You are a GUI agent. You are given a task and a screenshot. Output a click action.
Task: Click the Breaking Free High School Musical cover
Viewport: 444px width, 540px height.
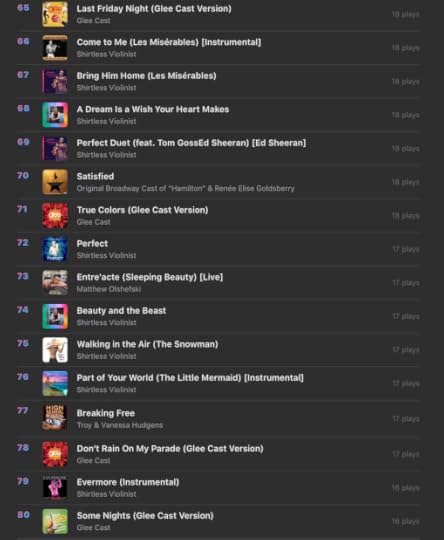tap(55, 417)
